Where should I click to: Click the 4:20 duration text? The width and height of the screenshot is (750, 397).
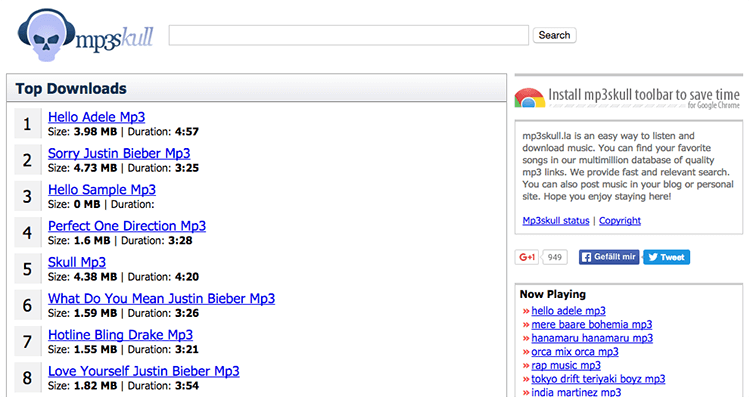click(x=187, y=277)
